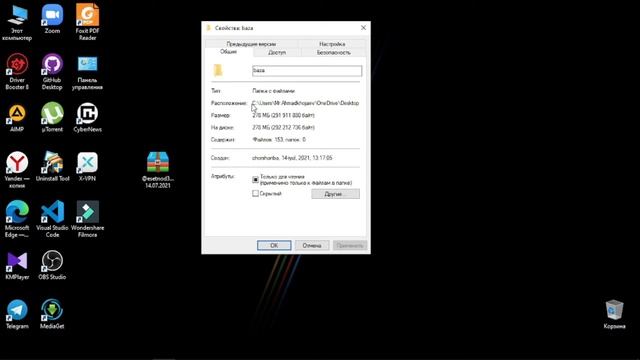Launch Microsoft Edge shortcut
The image size is (640, 360).
tap(17, 219)
